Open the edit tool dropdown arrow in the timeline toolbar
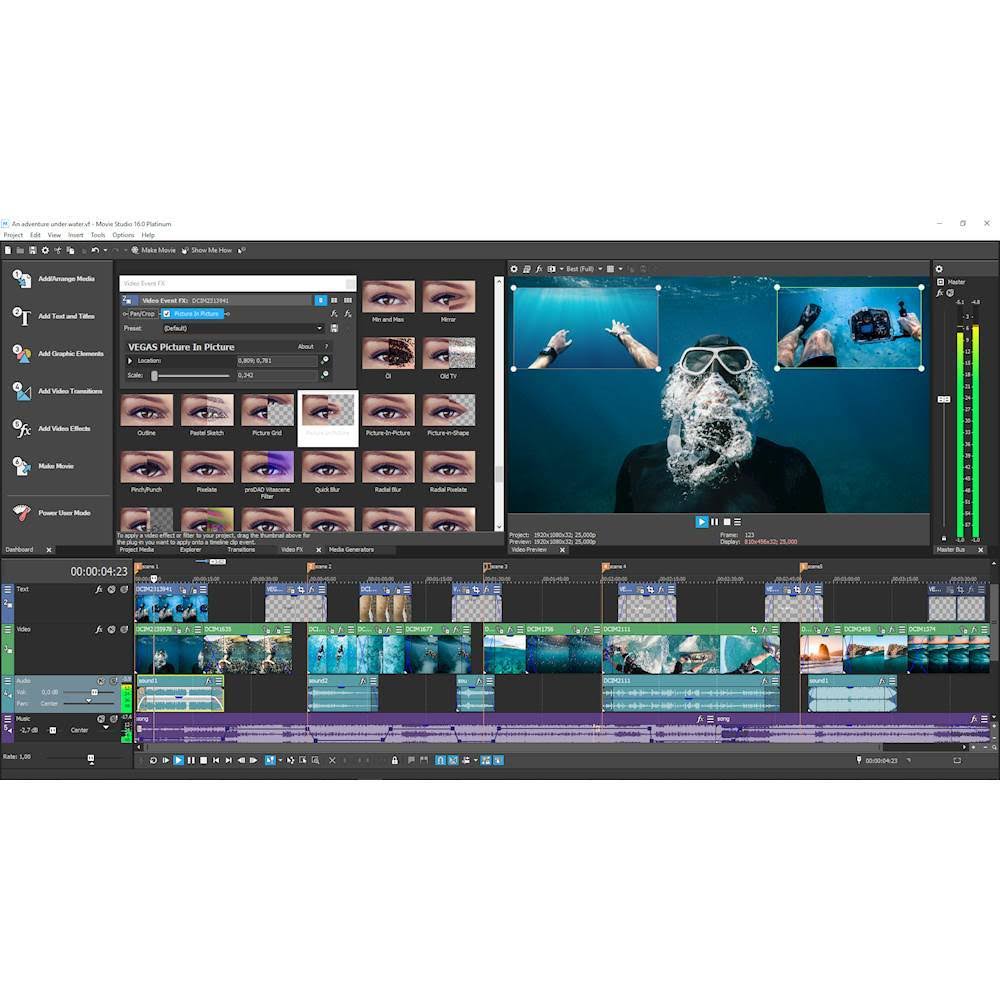Image resolution: width=1000 pixels, height=1000 pixels. tap(281, 760)
